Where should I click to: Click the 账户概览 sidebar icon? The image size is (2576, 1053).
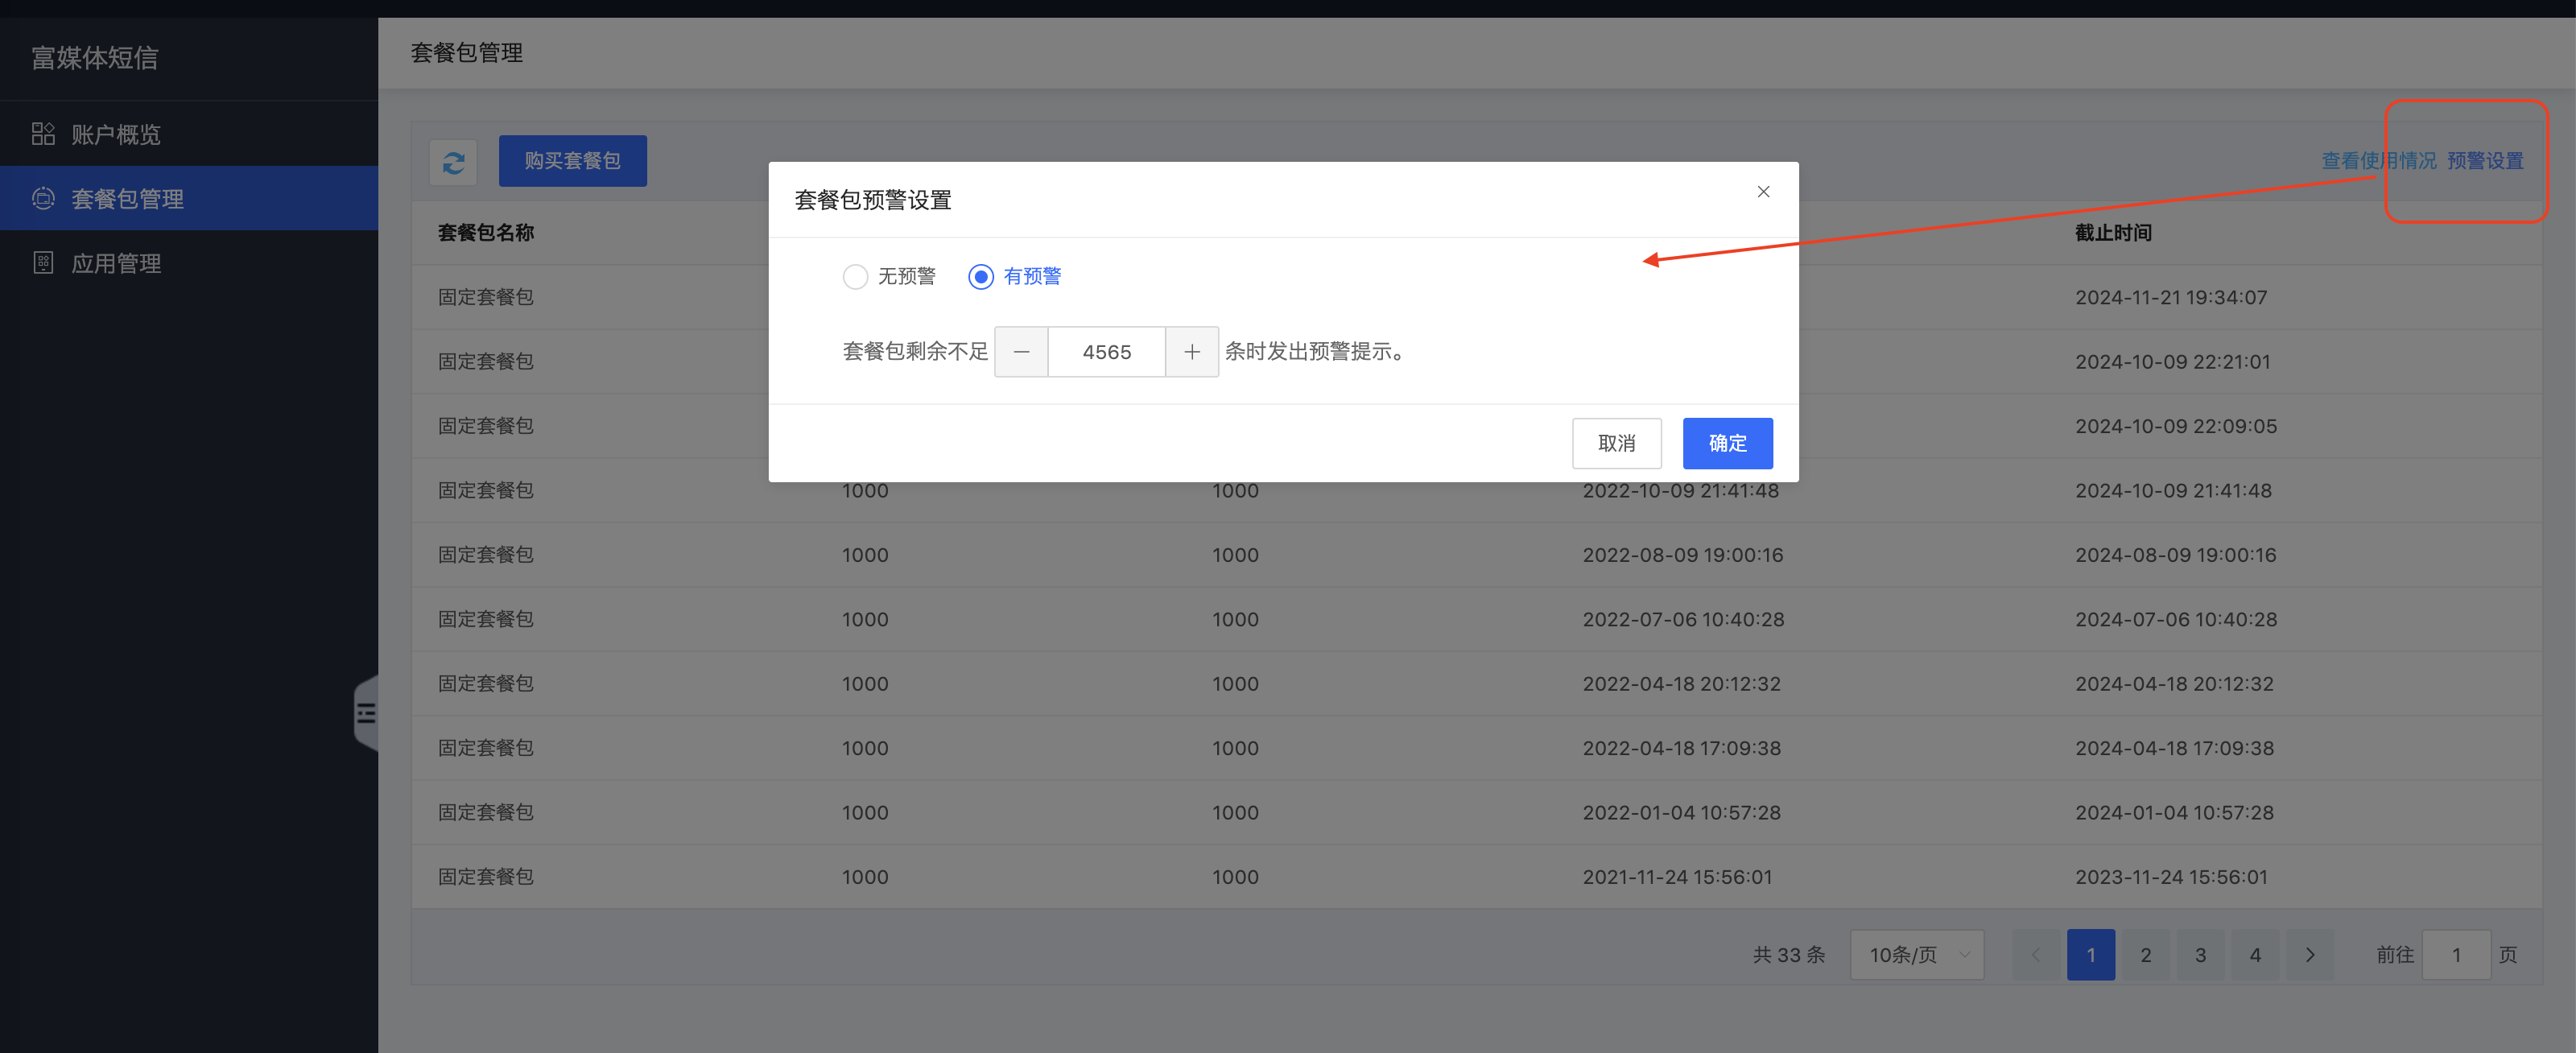tap(43, 134)
